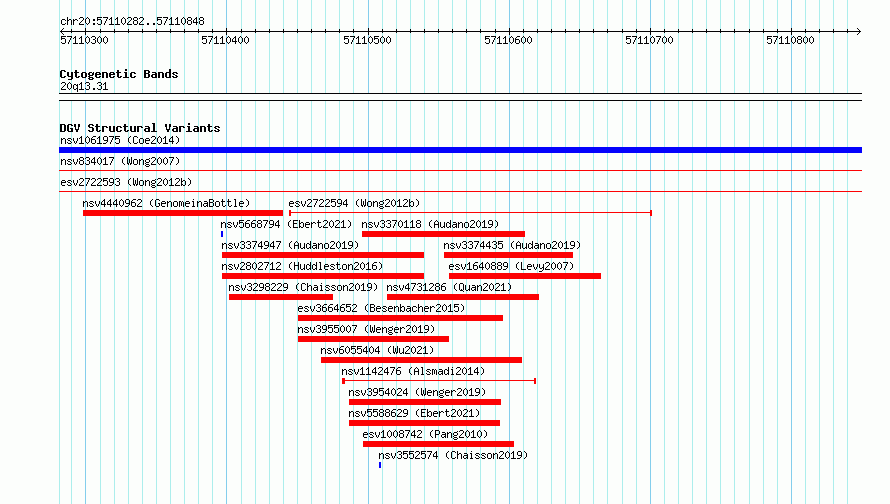Select the nsv834017 (Wong2007) label
Viewport: 890px width, 504px height.
pyautogui.click(x=120, y=161)
